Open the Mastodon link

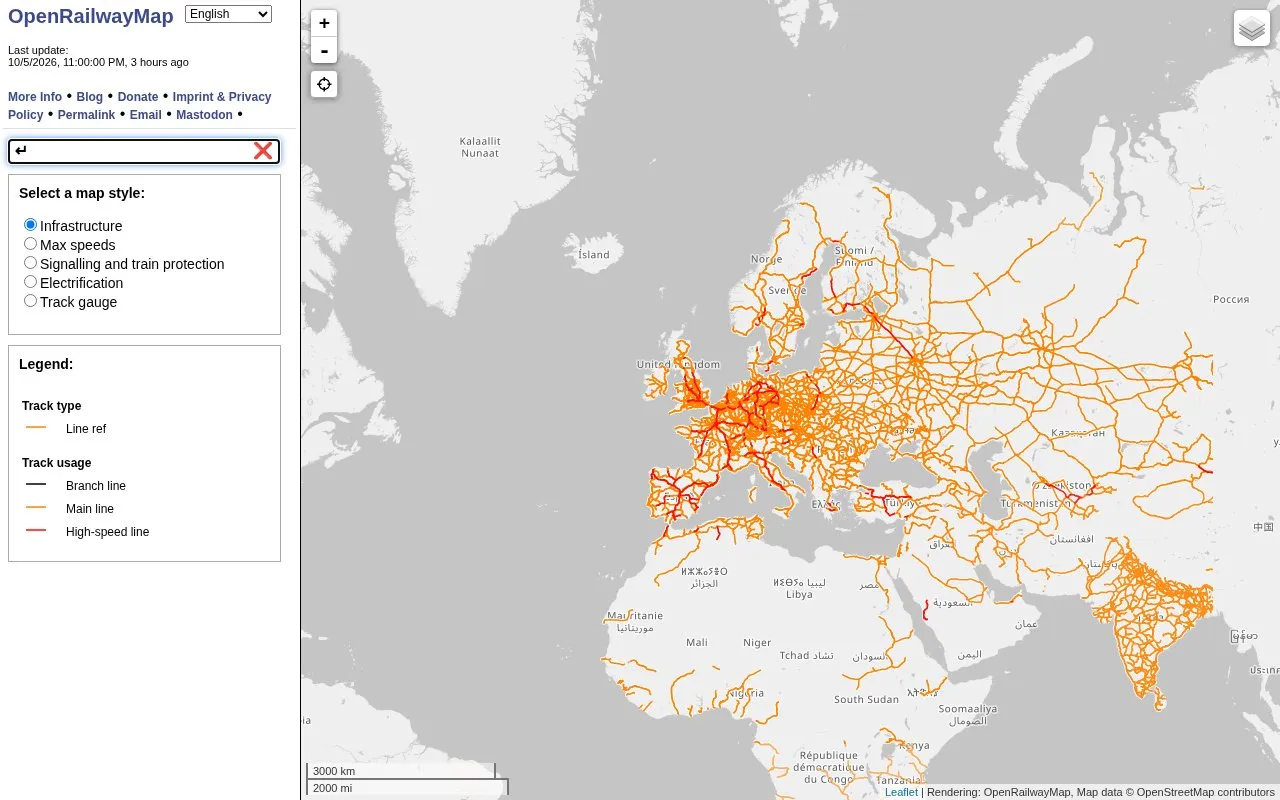pyautogui.click(x=204, y=115)
